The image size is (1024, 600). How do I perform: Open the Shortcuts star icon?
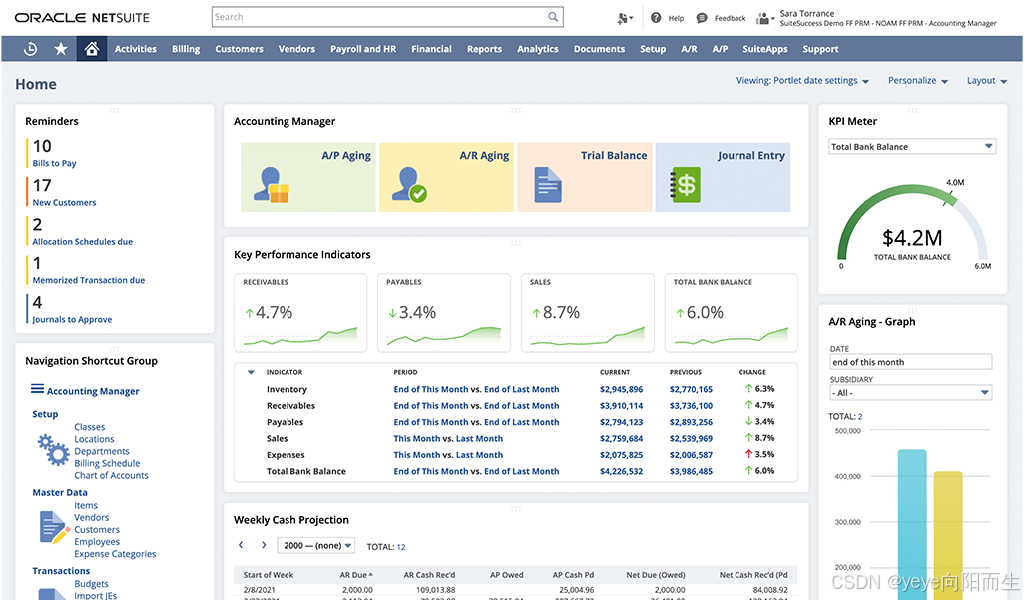[61, 49]
